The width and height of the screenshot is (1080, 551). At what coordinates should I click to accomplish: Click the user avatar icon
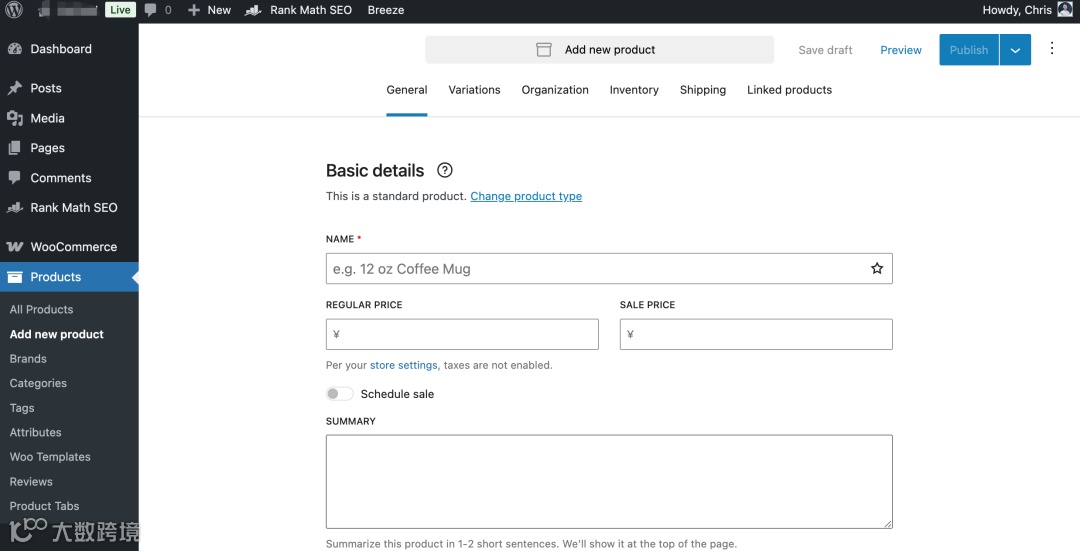click(1065, 10)
